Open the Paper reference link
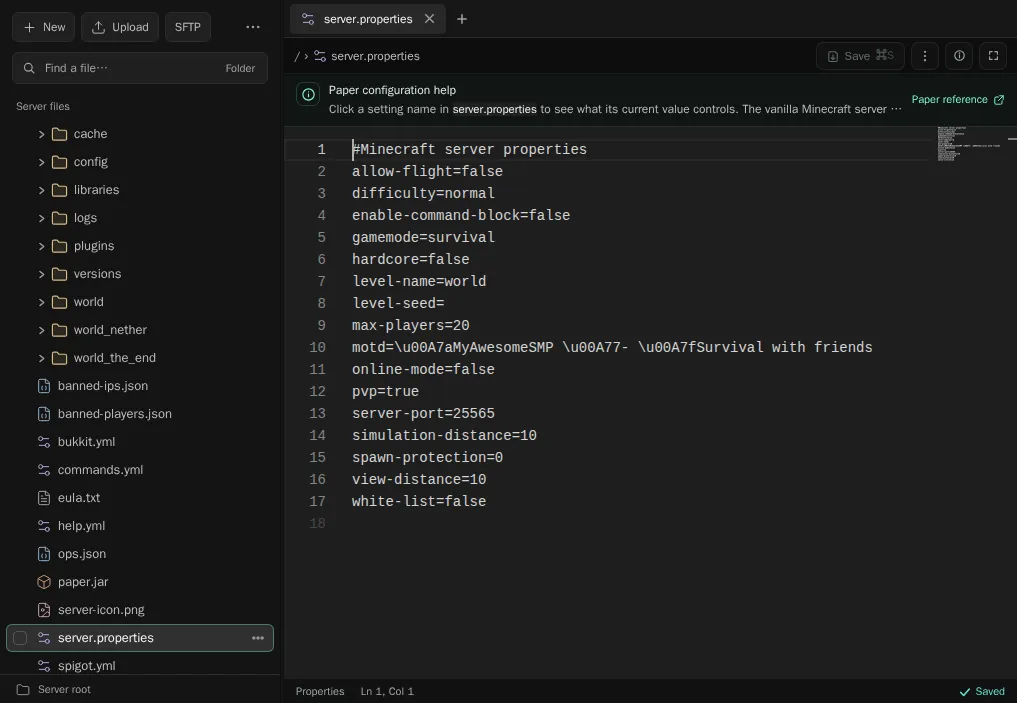Image resolution: width=1017 pixels, height=703 pixels. point(957,99)
